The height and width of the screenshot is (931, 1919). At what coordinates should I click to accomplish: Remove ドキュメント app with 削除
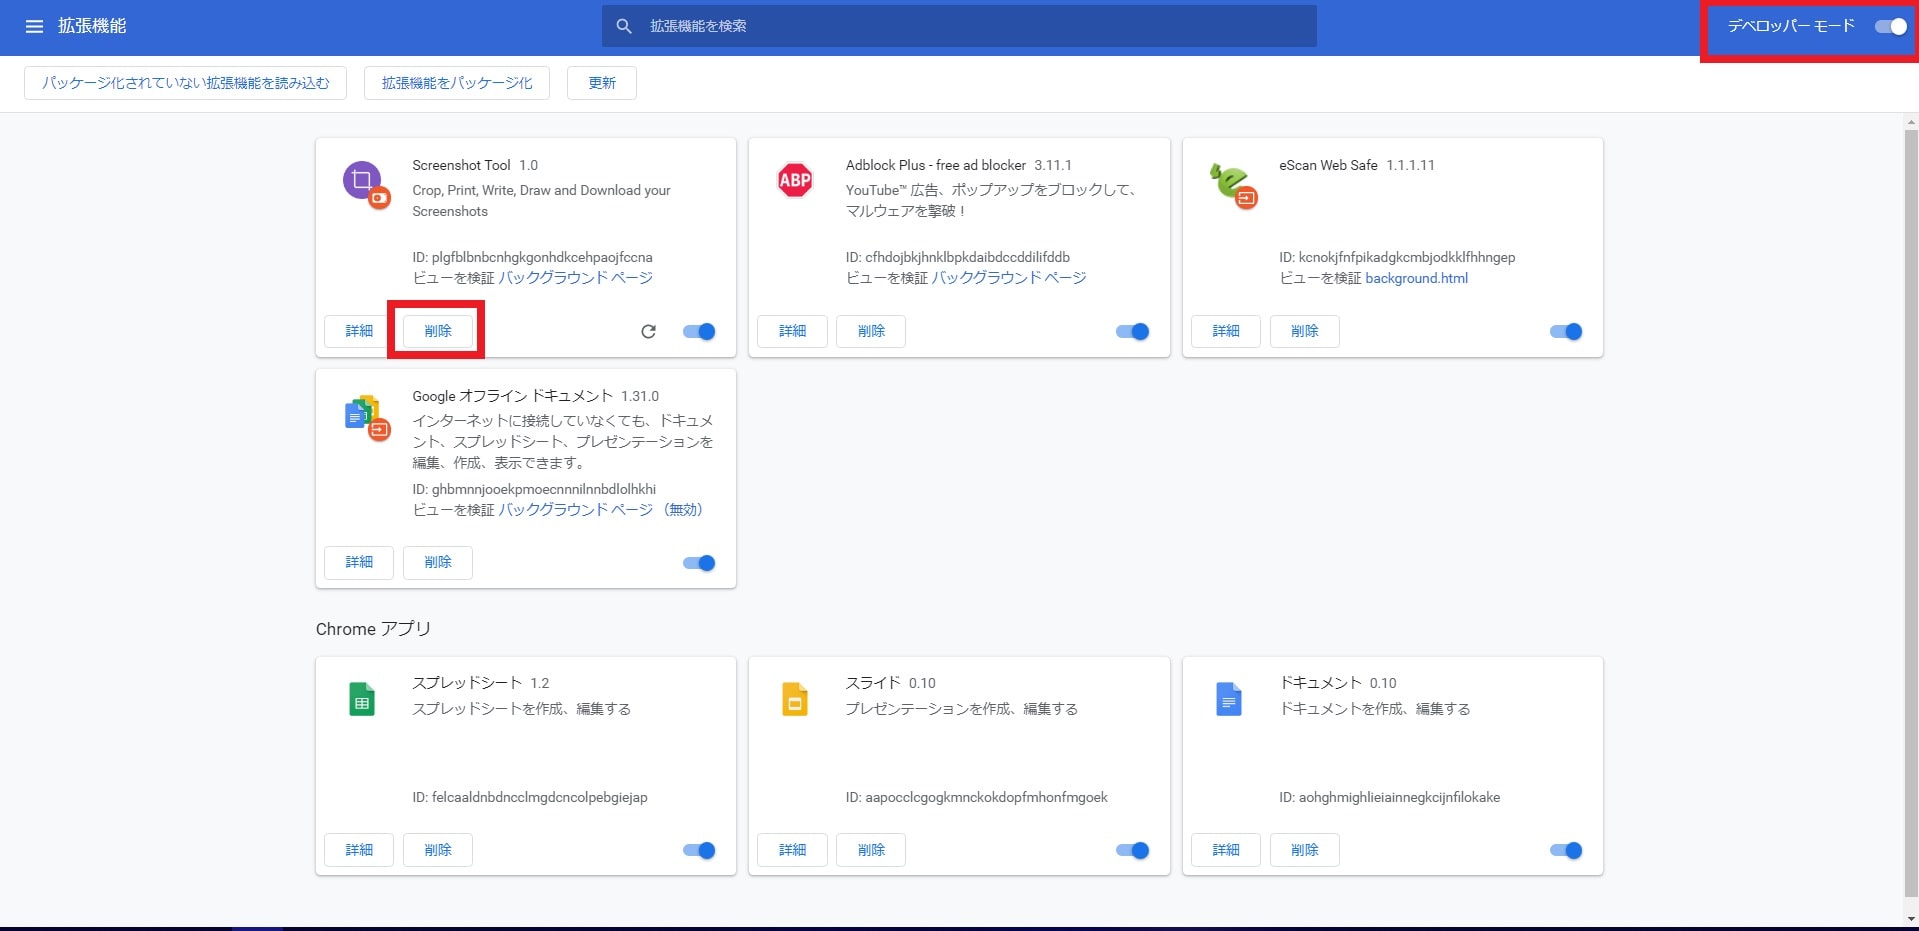1305,850
